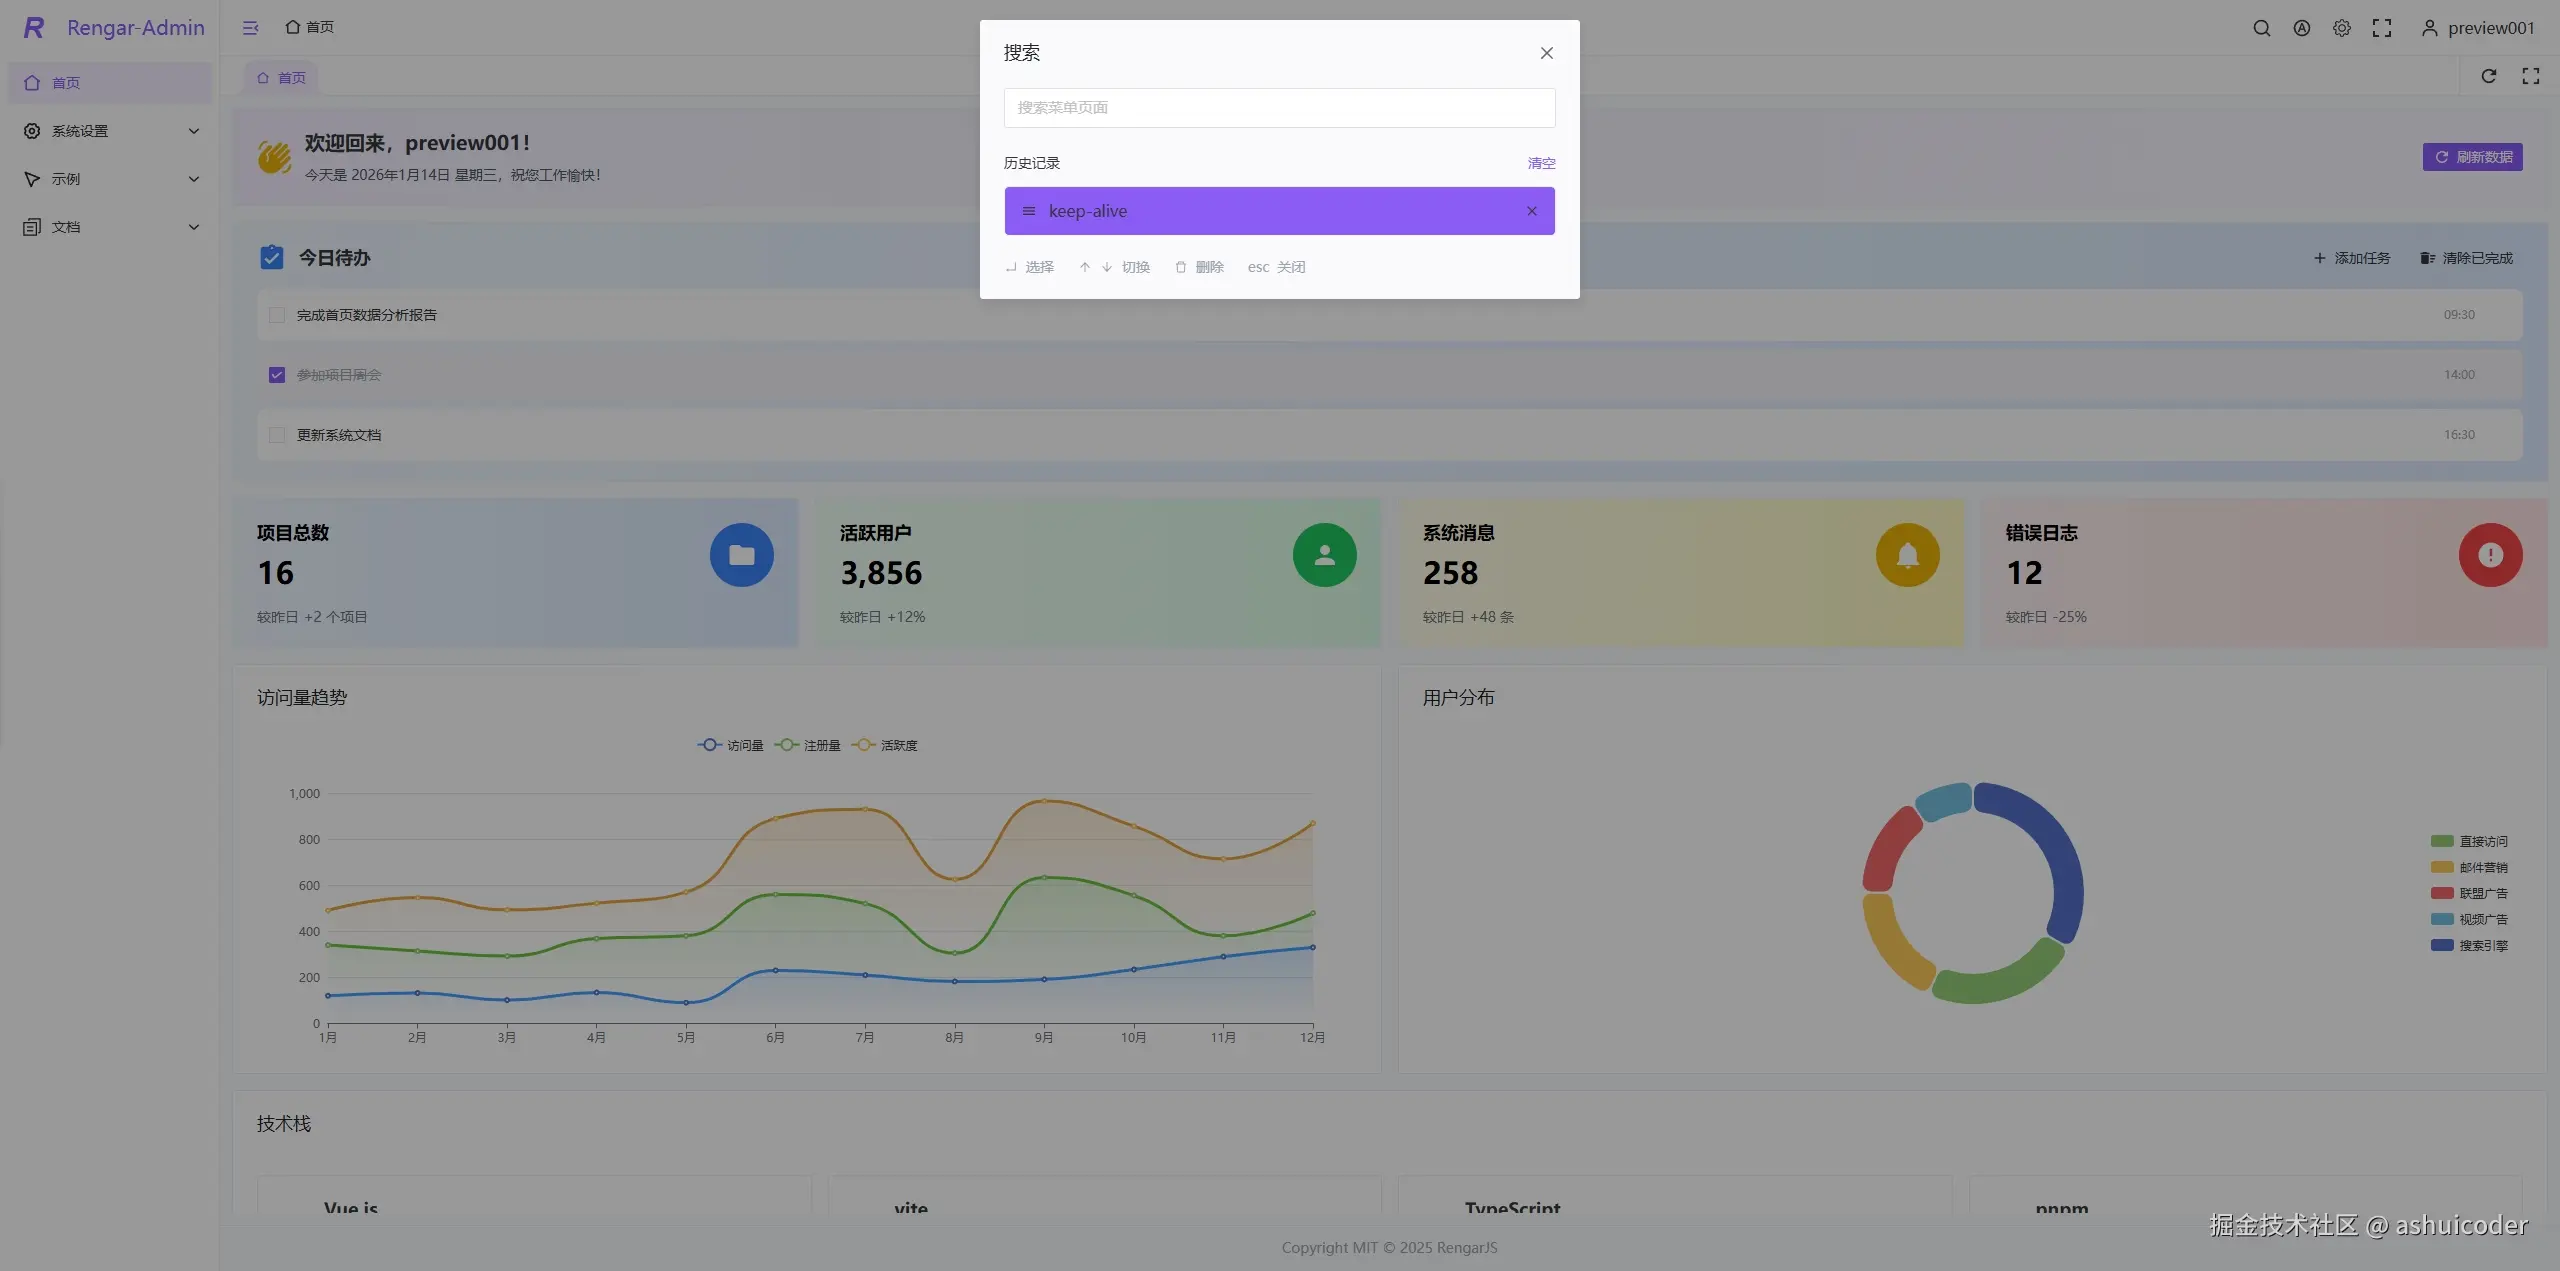The image size is (2560, 1271).
Task: Uncheck the 参加项目周会 task checkbox
Action: [277, 375]
